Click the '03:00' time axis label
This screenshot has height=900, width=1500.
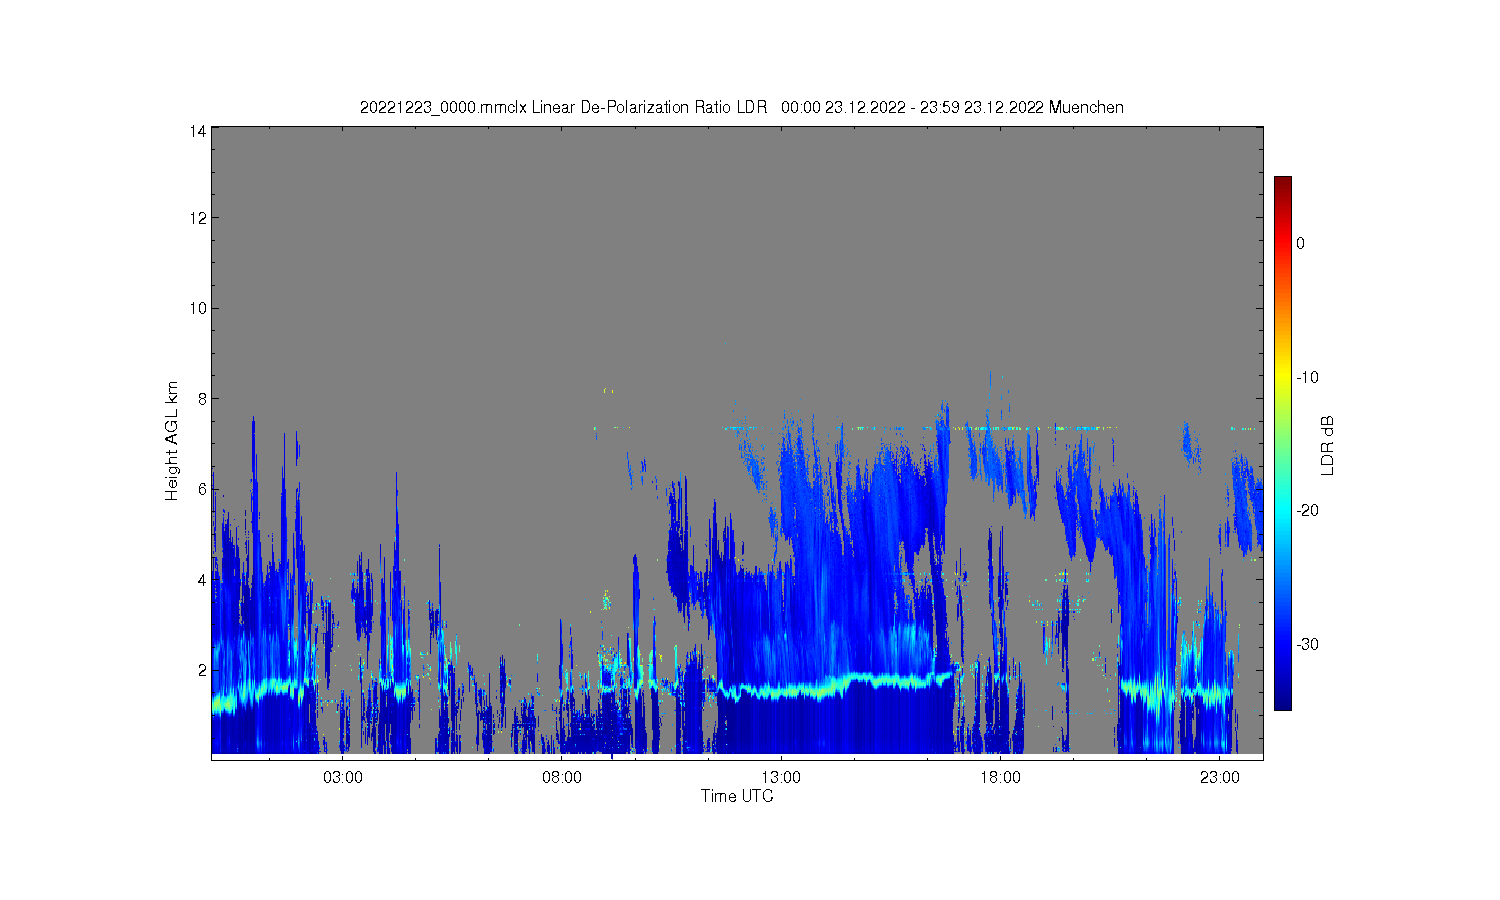(343, 778)
